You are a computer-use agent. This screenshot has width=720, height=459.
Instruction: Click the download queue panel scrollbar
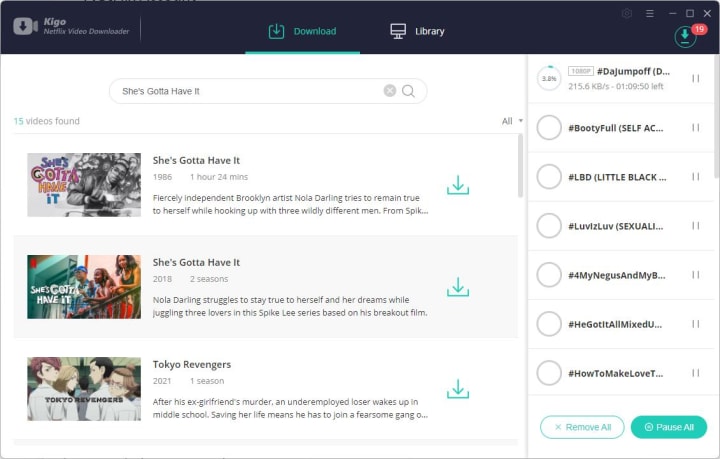(x=717, y=116)
